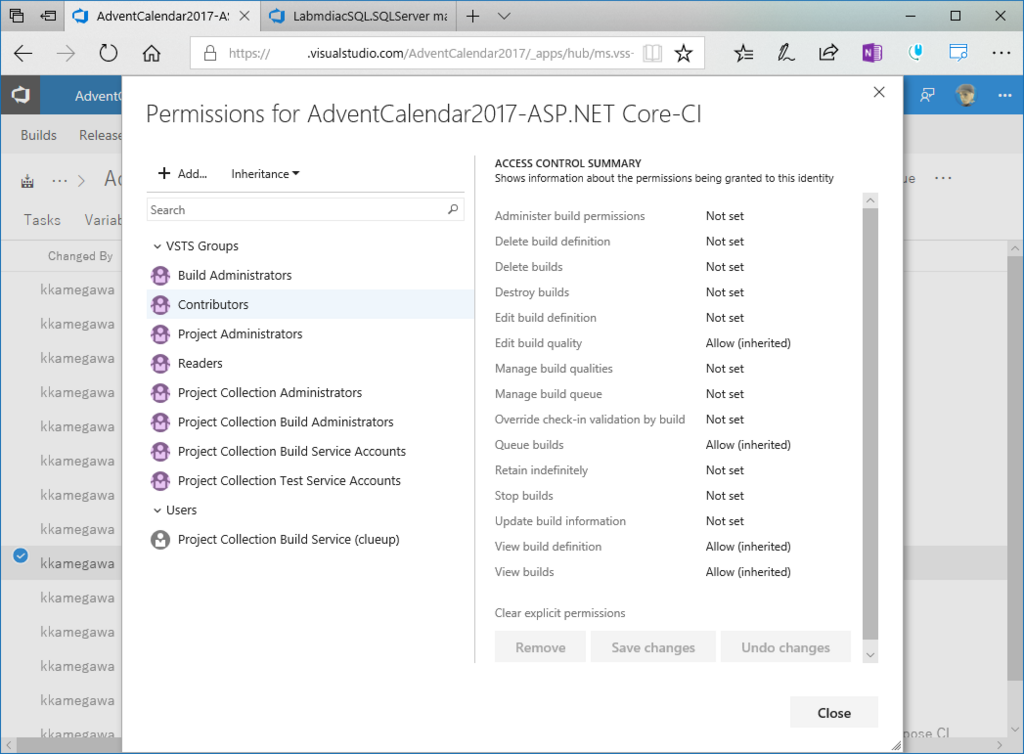
Task: Click the breadcrumb ellipsis in the background page
Action: (x=59, y=181)
